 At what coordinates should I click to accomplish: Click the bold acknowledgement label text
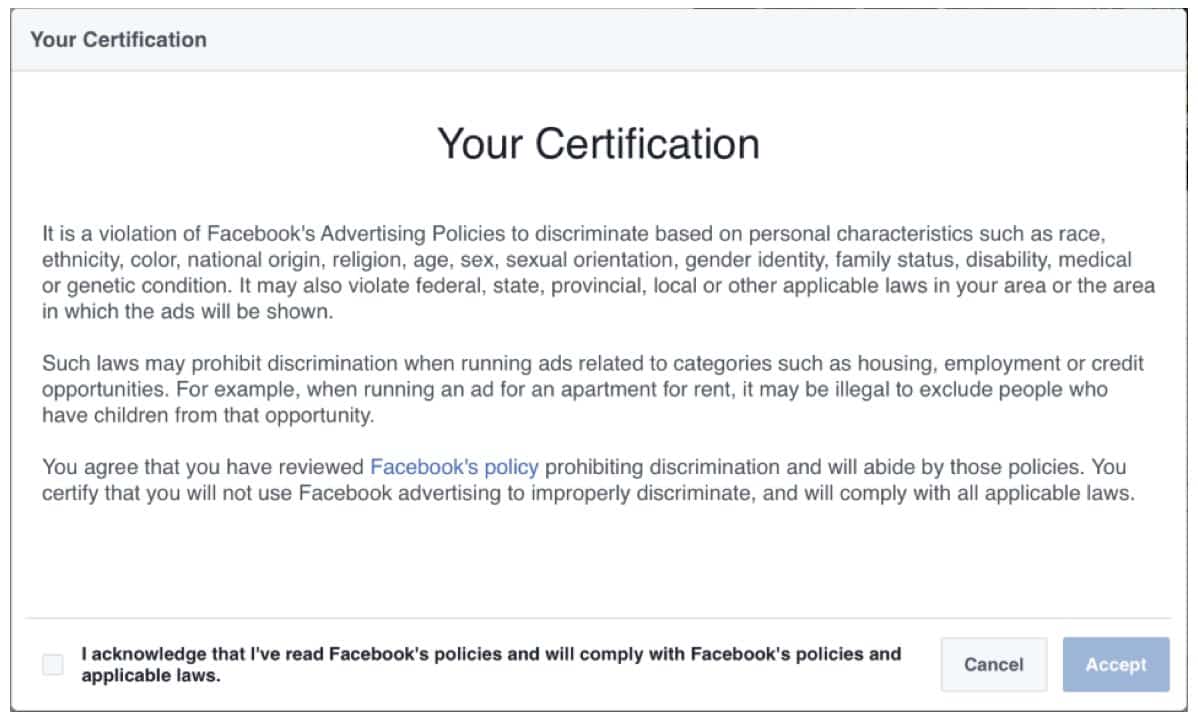490,655
